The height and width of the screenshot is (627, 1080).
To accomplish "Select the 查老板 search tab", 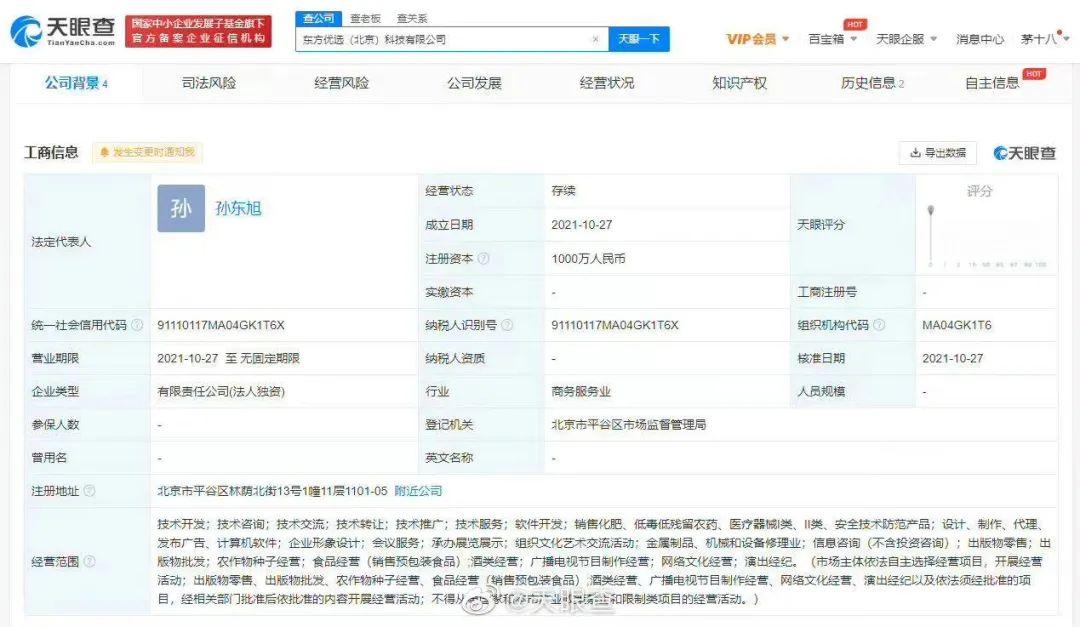I will [364, 18].
